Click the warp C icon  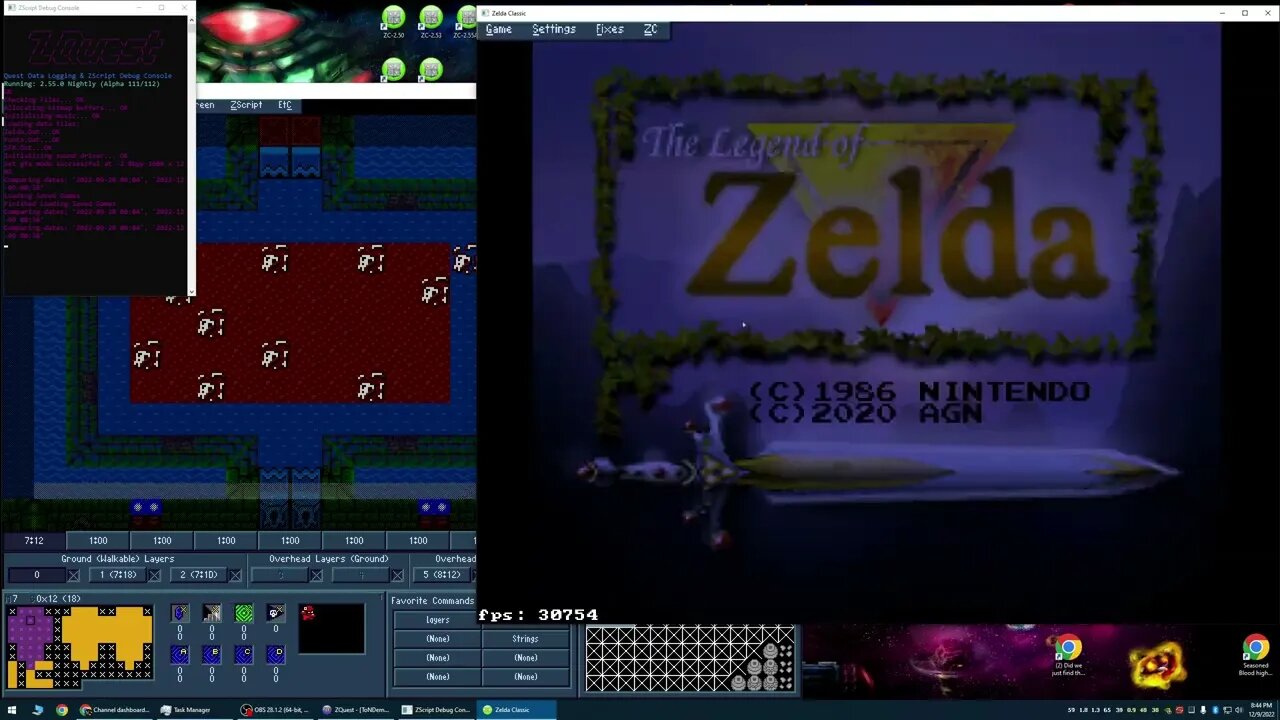[x=244, y=654]
